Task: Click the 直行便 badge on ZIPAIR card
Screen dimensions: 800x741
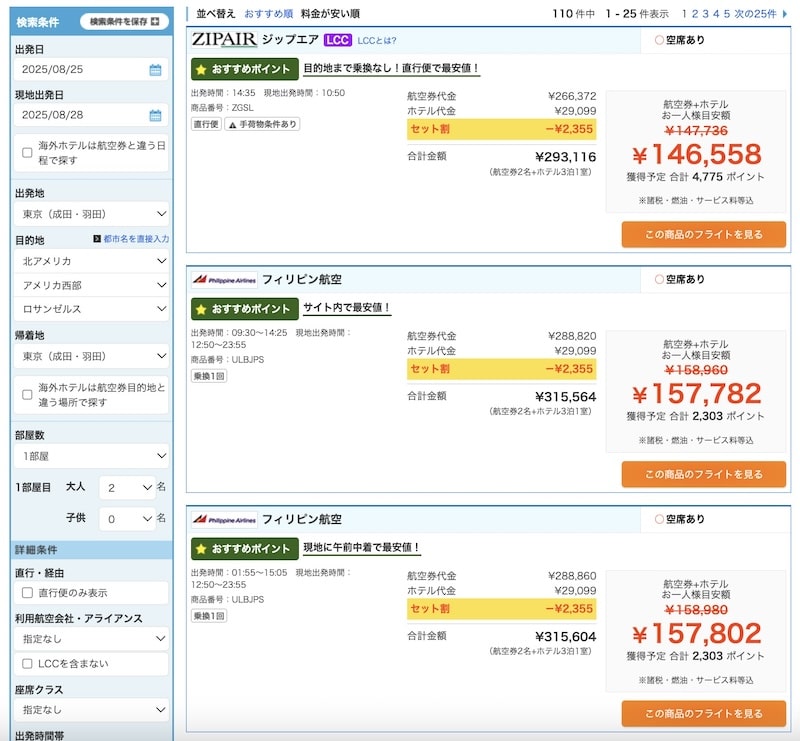Action: [x=206, y=124]
